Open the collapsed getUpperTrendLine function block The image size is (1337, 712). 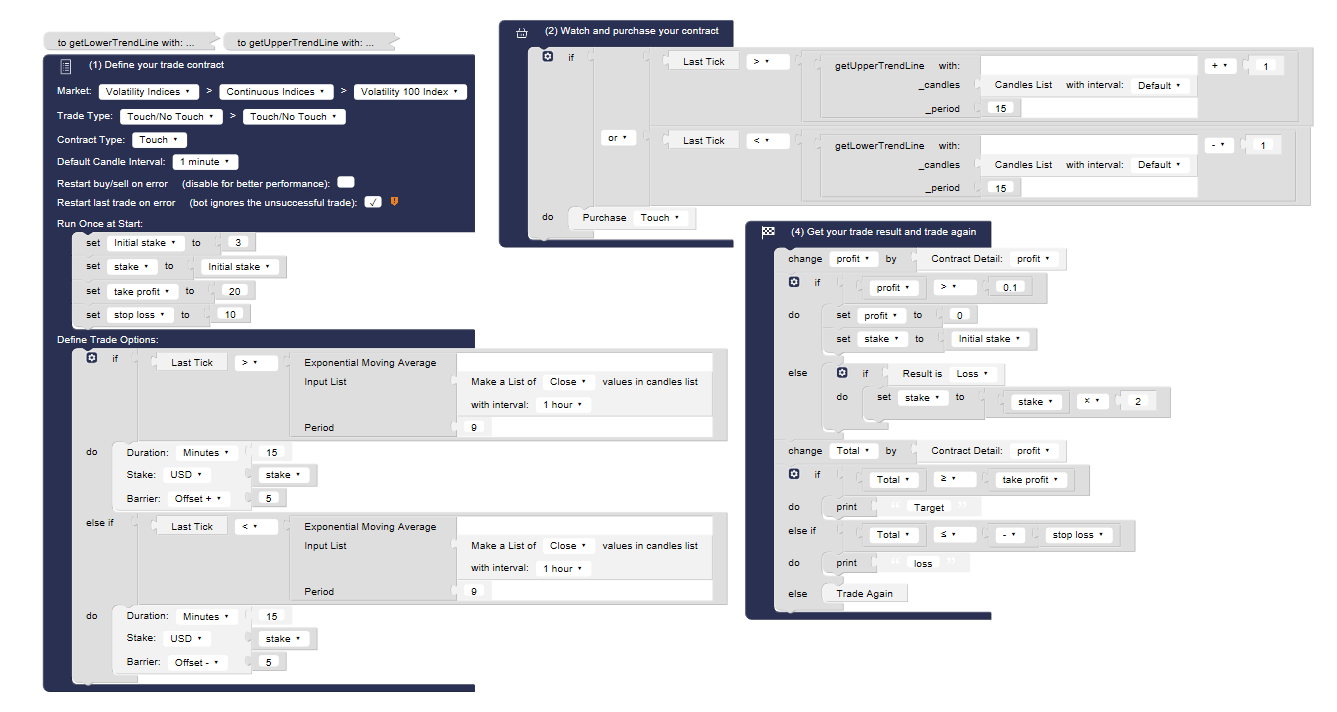[x=310, y=42]
